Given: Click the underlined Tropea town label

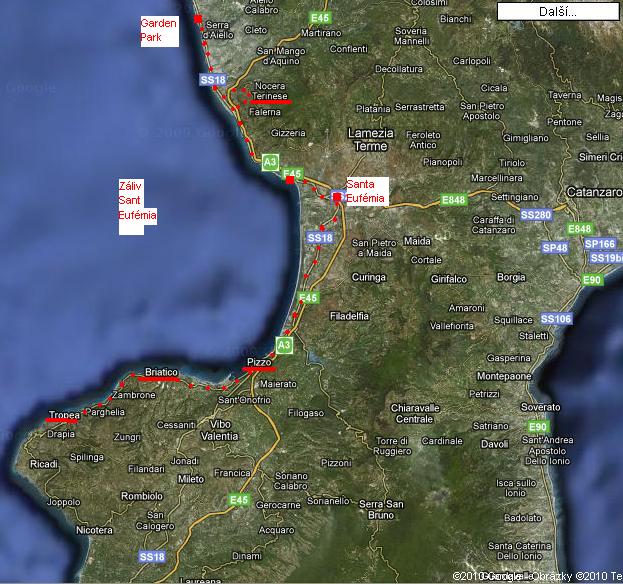Looking at the screenshot, I should coord(63,415).
